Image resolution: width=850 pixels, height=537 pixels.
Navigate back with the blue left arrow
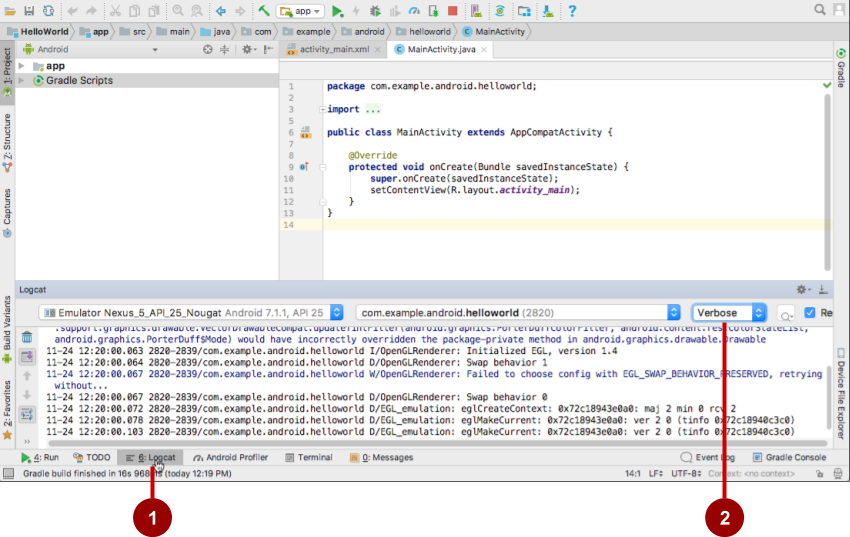tap(221, 11)
